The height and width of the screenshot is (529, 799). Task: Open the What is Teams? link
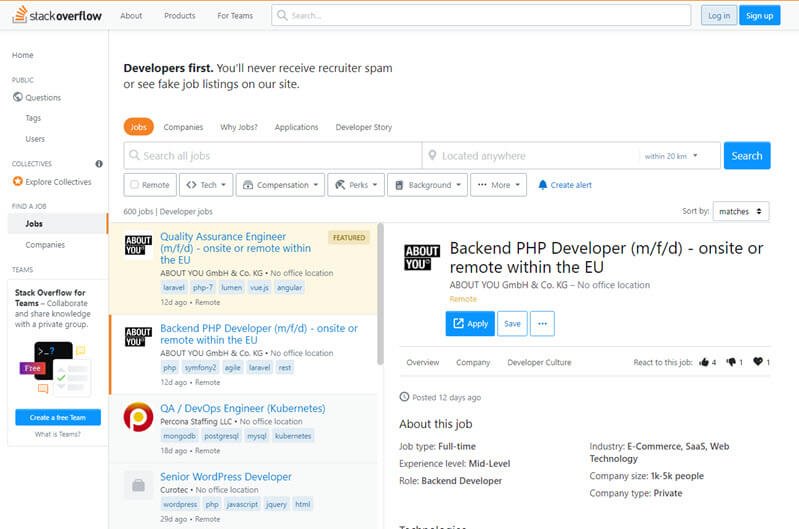pos(58,434)
